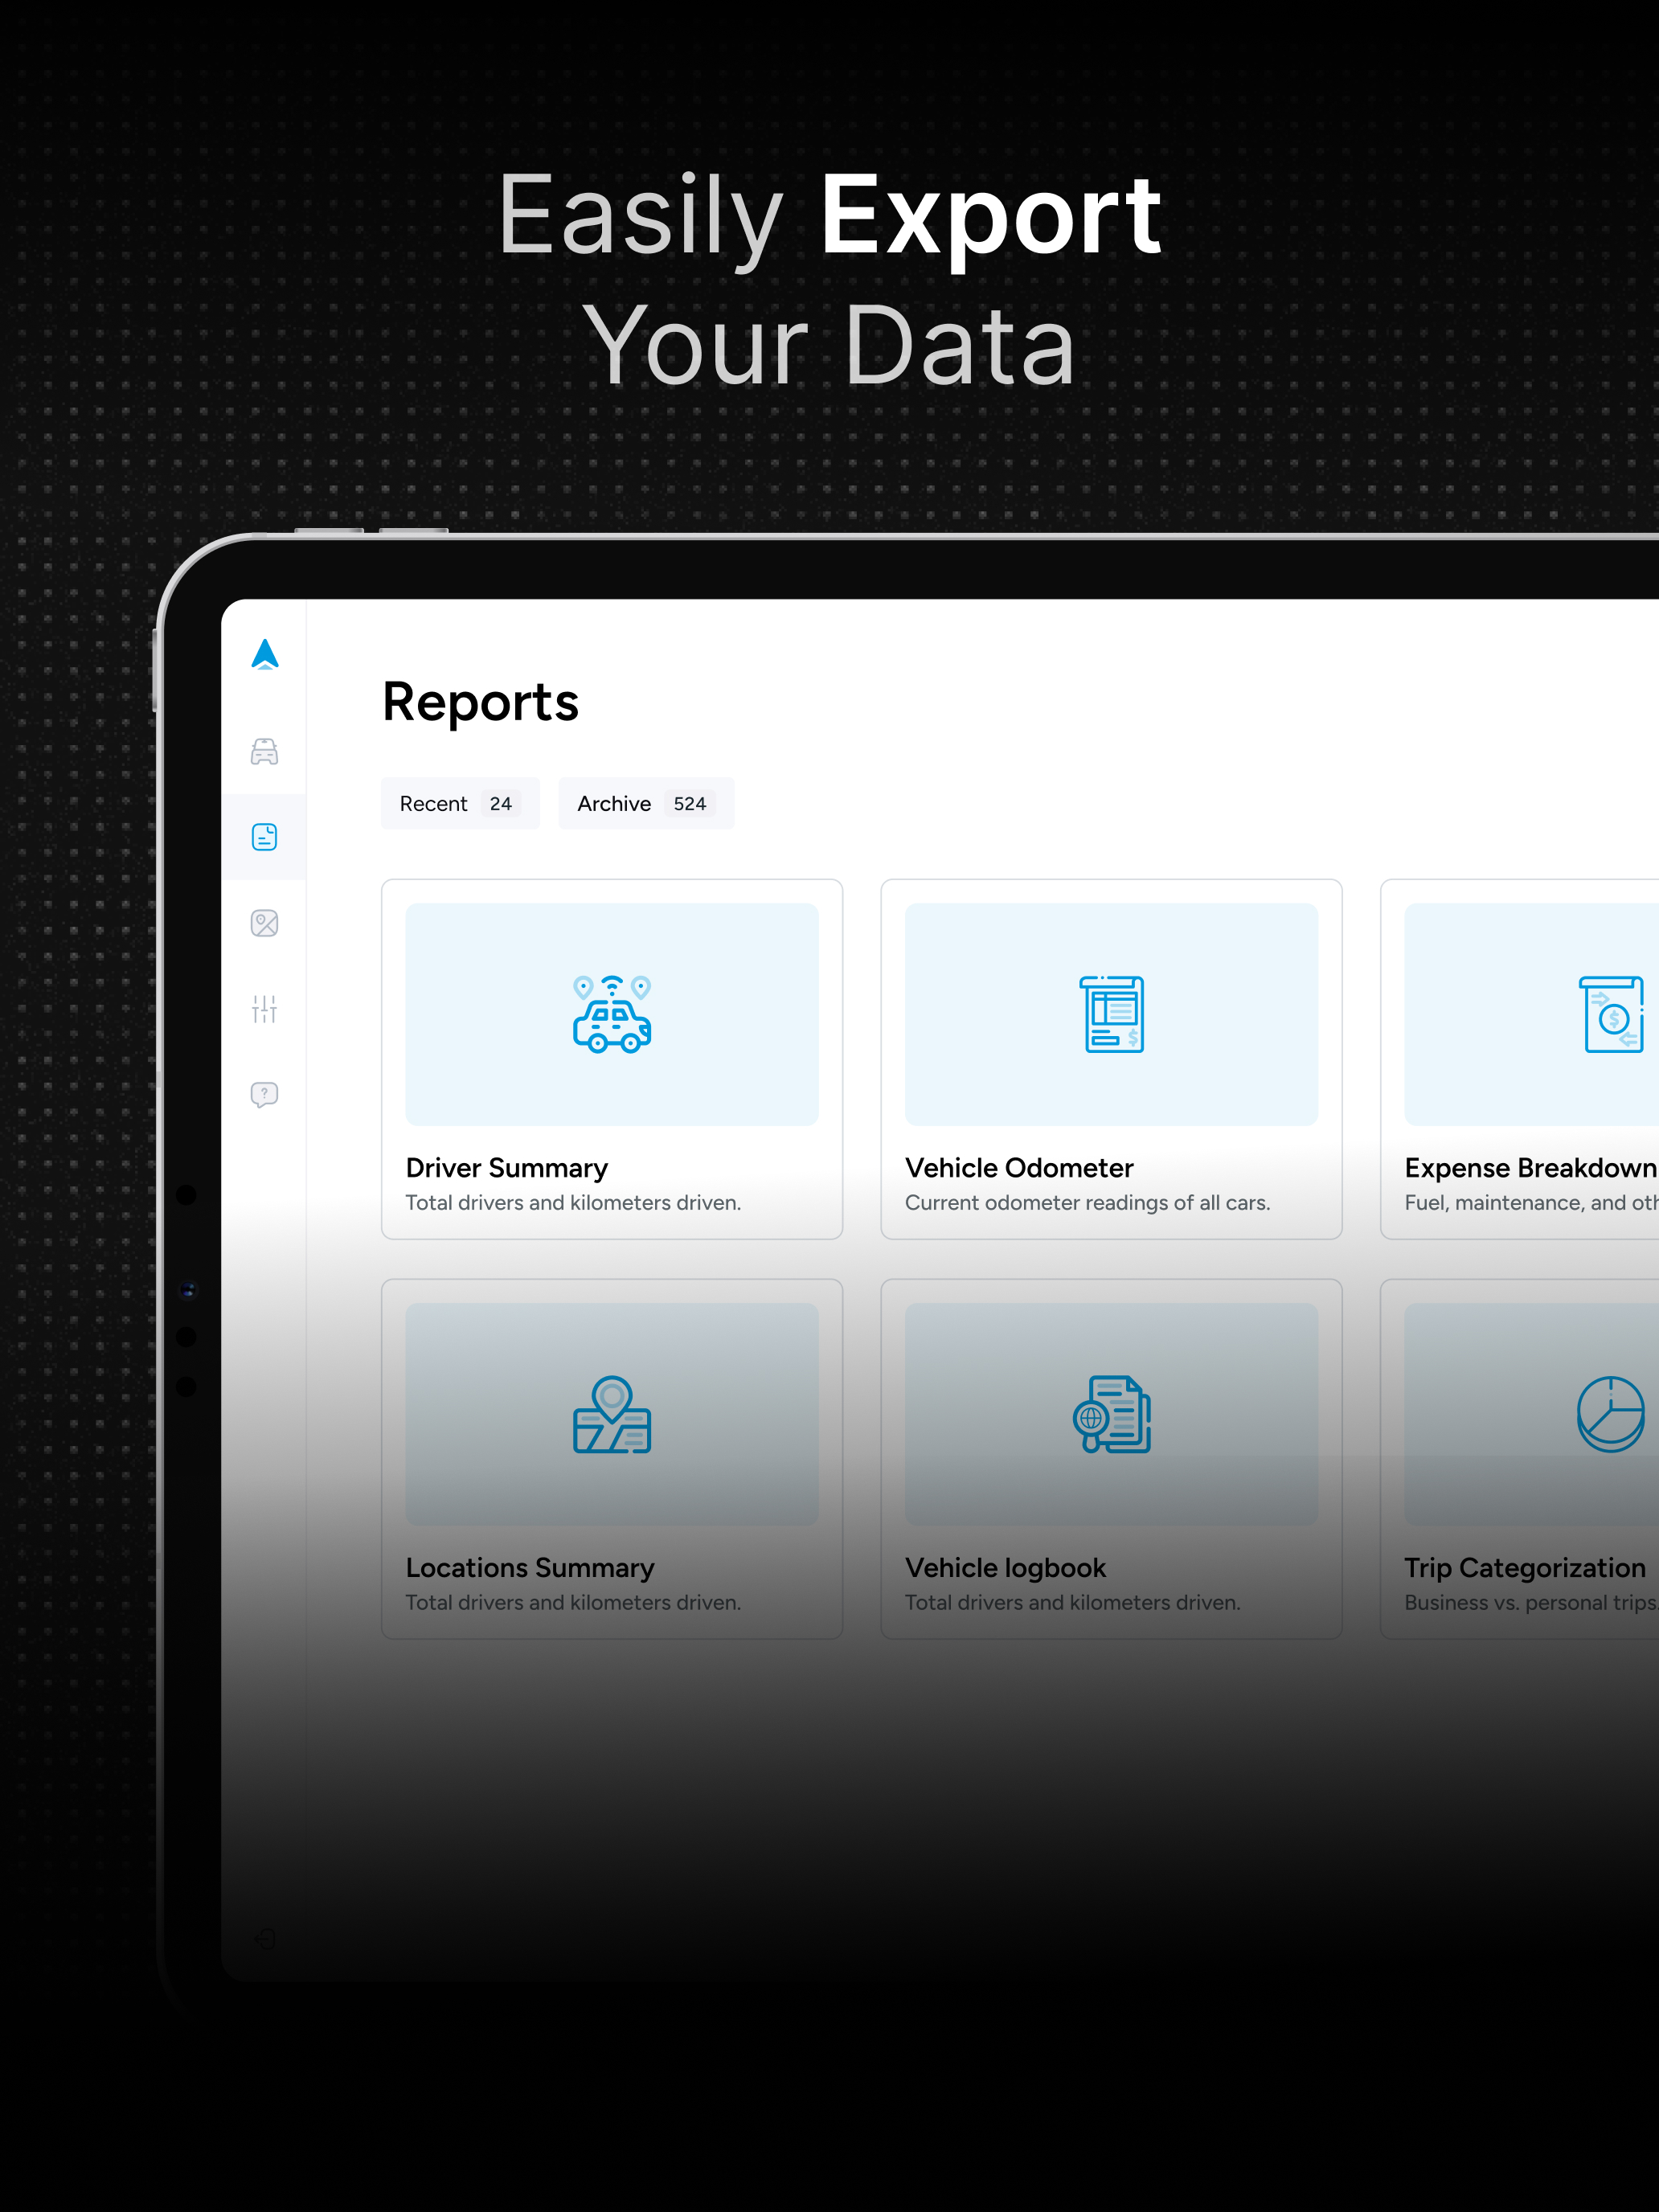Click 'Business vs. personal trips' description
The width and height of the screenshot is (1659, 2212).
(1531, 1603)
